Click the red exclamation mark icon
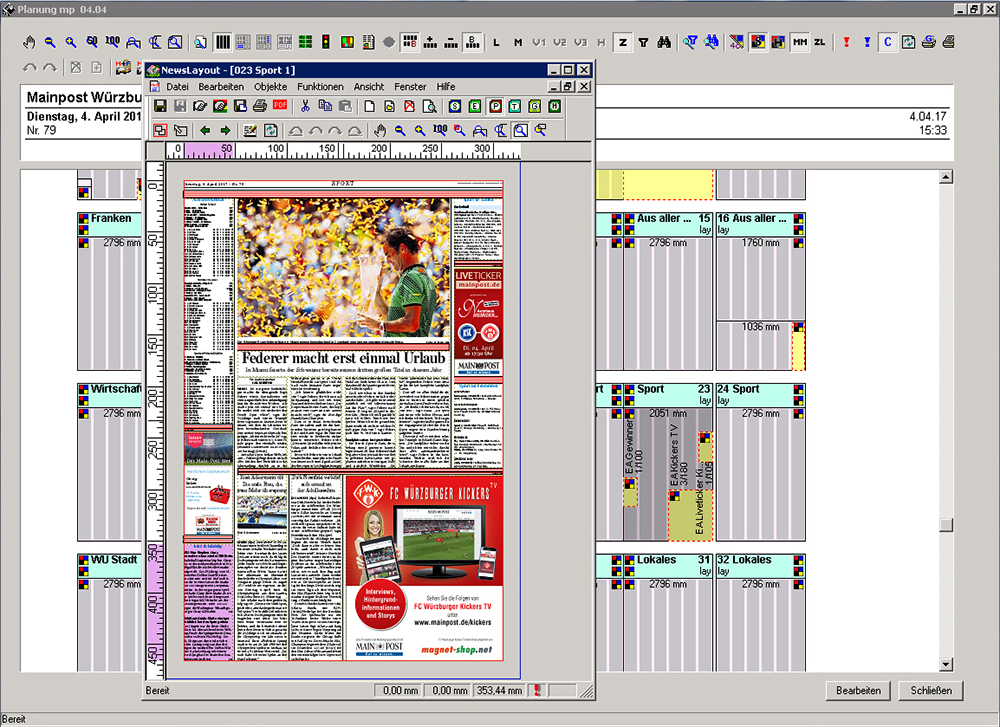1000x727 pixels. [x=846, y=42]
